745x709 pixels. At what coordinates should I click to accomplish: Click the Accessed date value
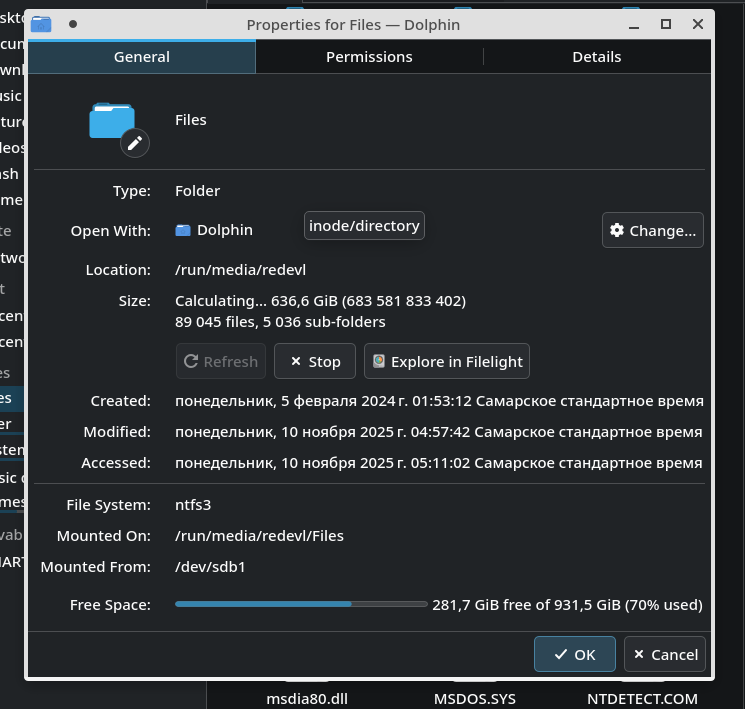pos(439,462)
